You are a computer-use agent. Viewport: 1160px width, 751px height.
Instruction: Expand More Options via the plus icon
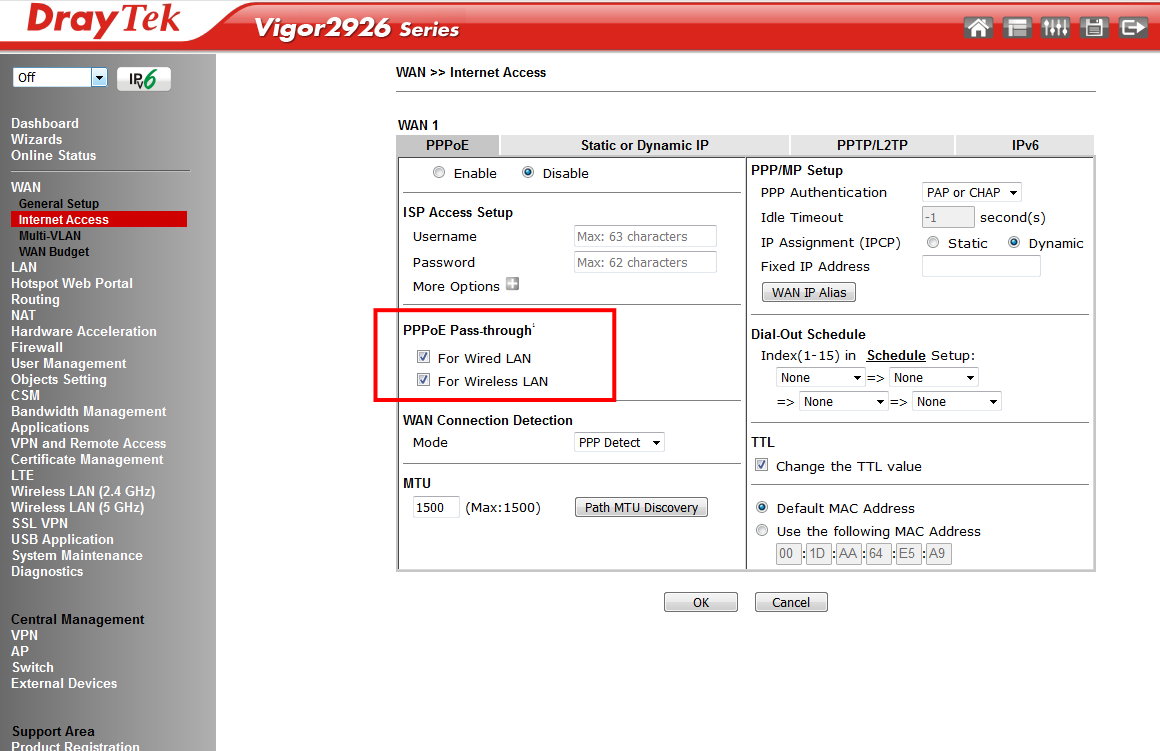click(512, 285)
